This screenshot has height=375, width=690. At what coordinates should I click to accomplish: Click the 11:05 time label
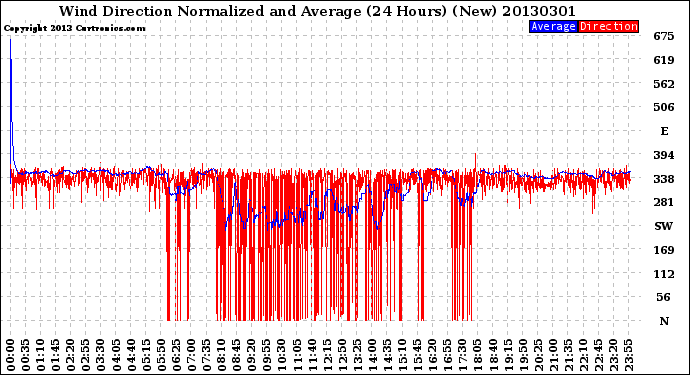297,355
